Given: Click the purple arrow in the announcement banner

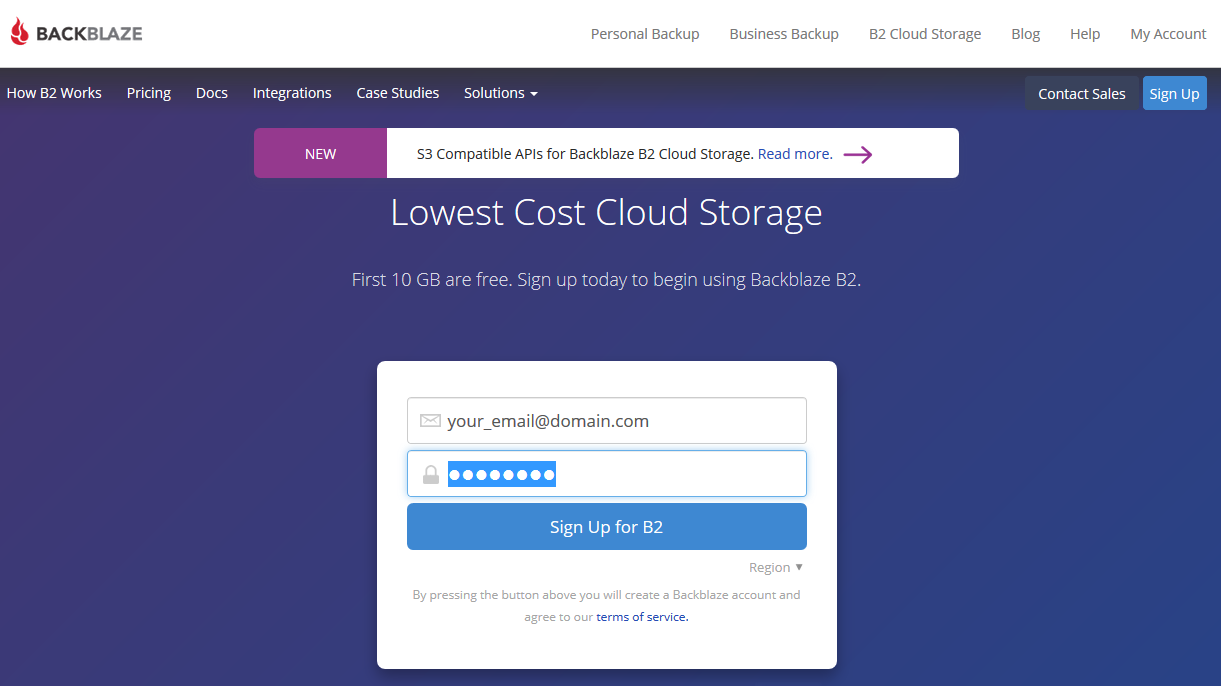Looking at the screenshot, I should (857, 154).
